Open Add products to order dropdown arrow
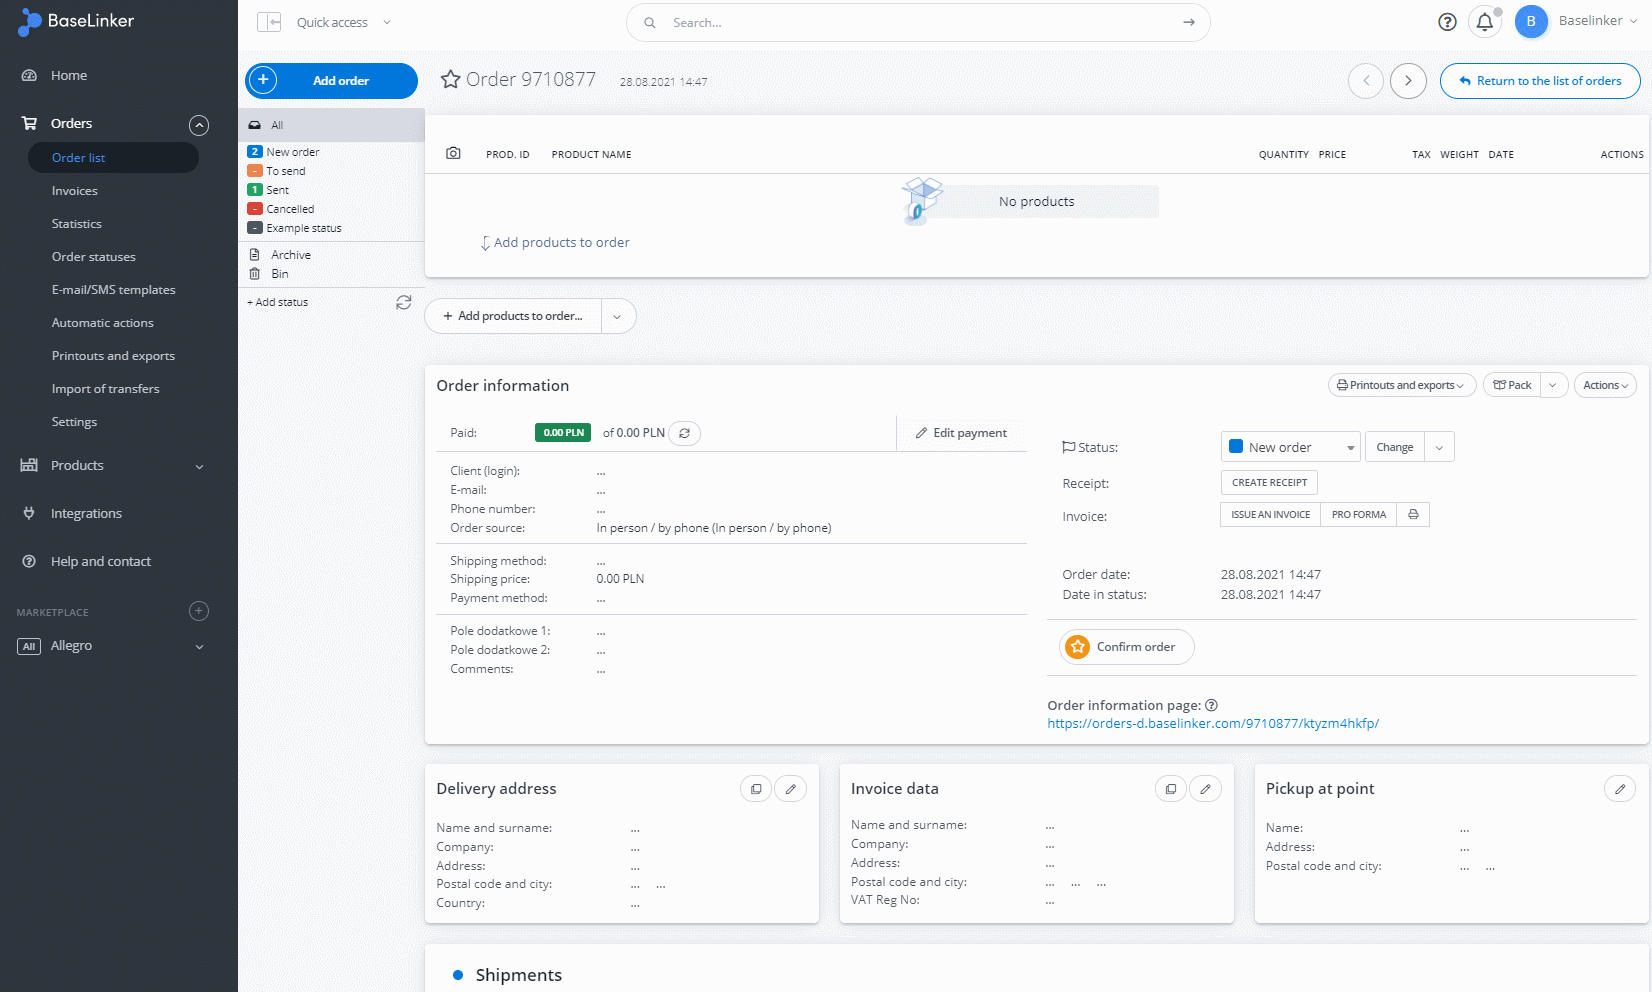 click(617, 316)
